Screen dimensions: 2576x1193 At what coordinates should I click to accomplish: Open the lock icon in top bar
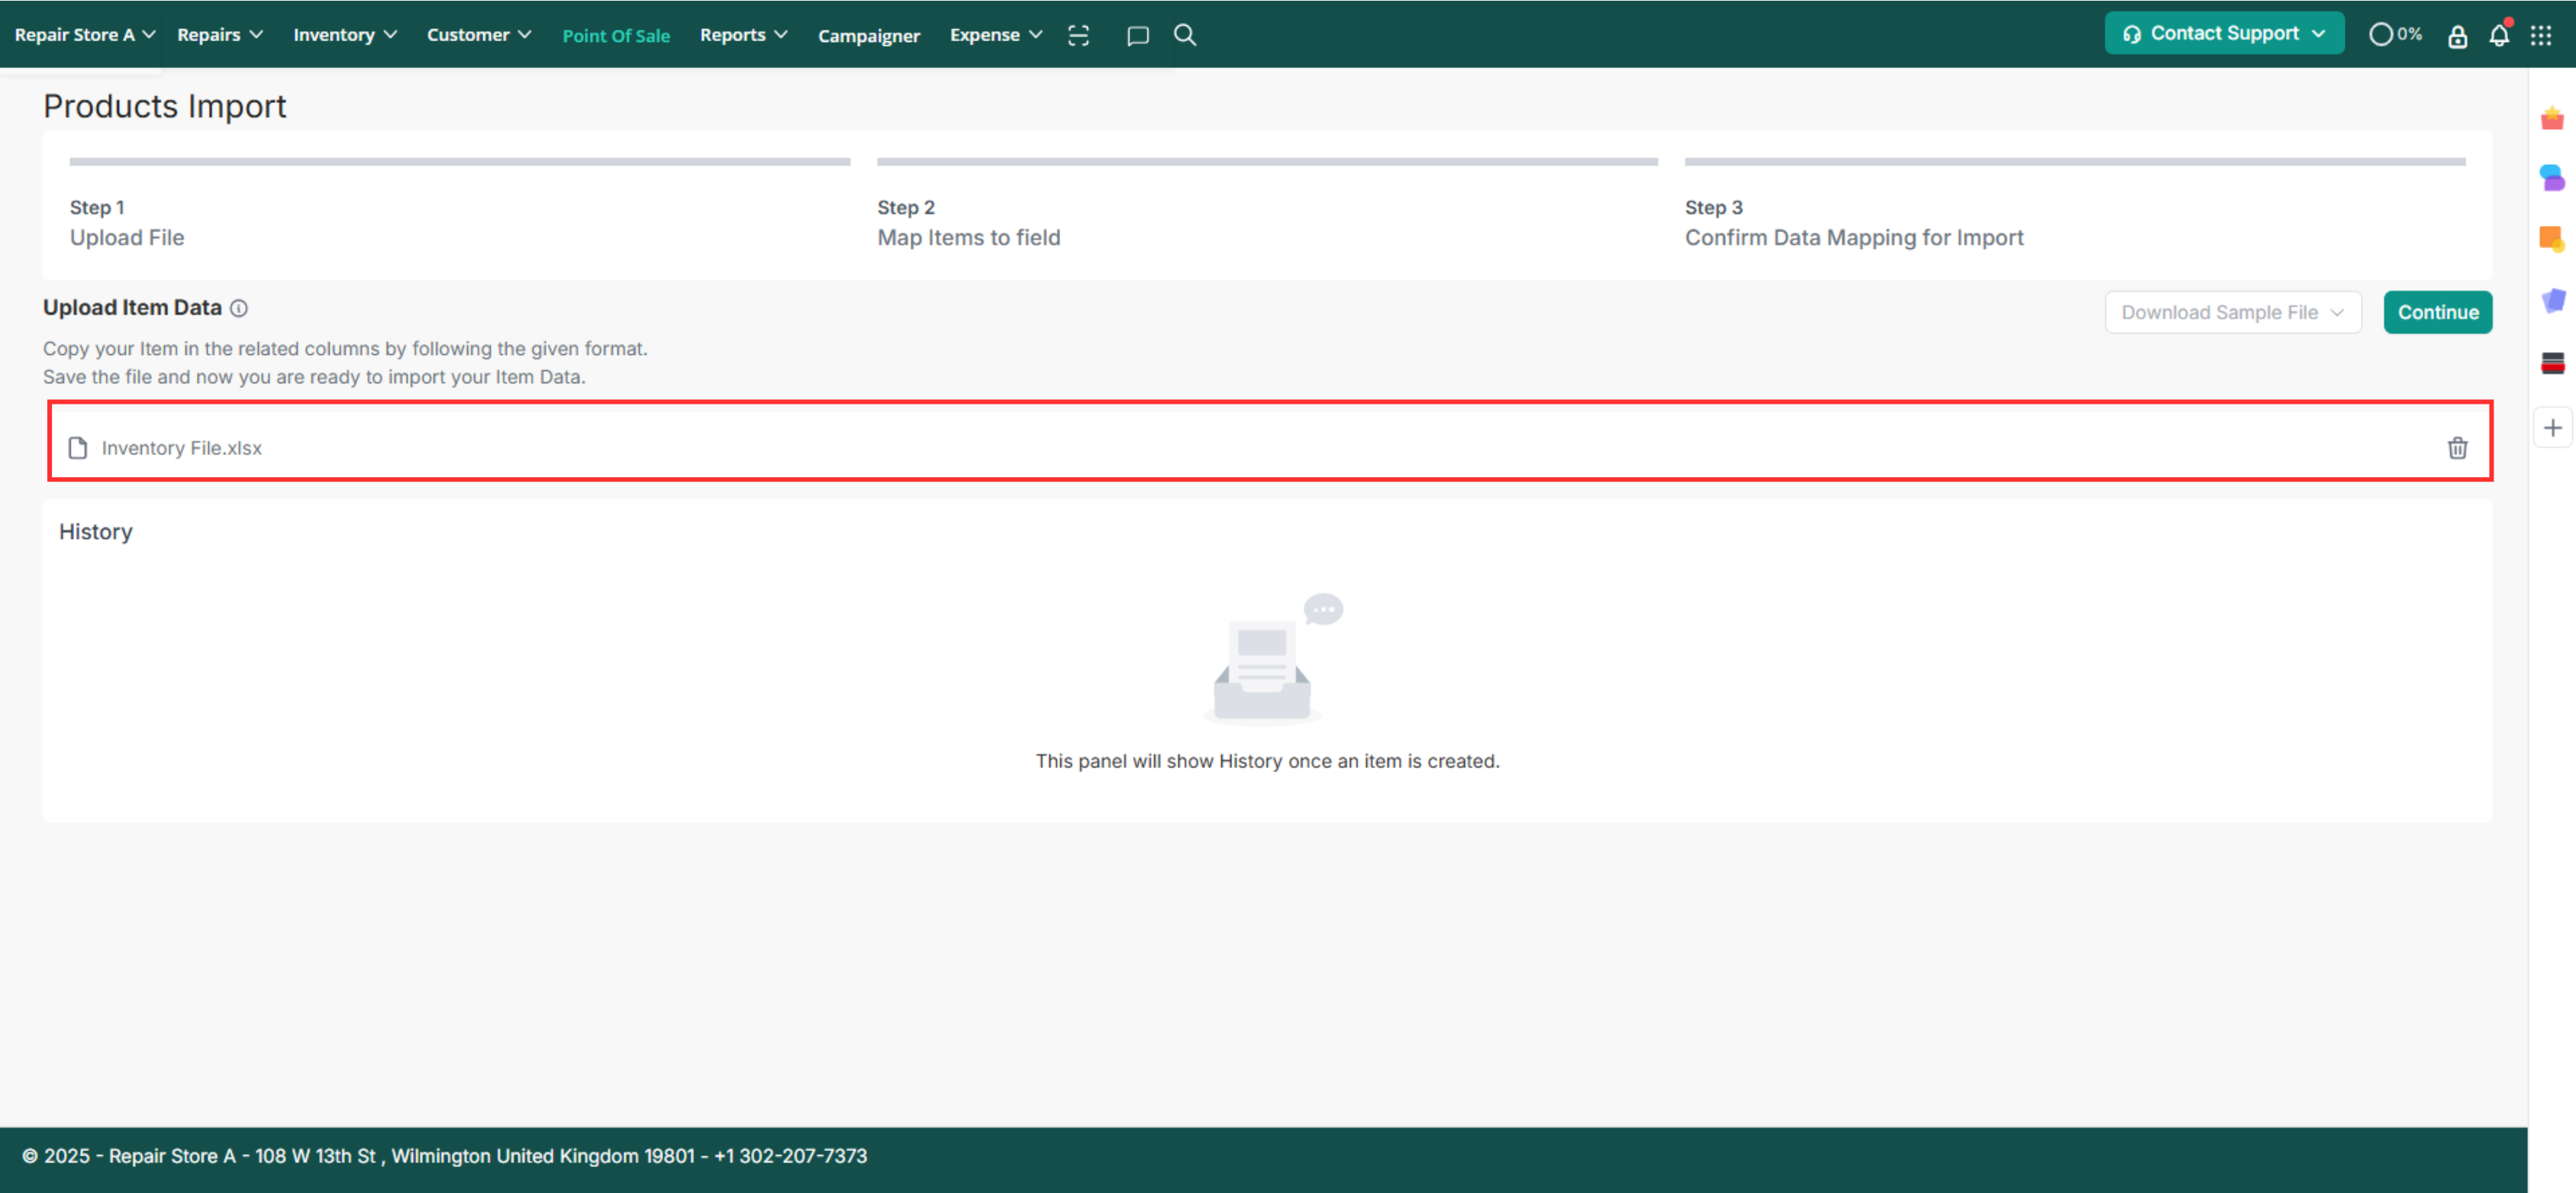point(2457,36)
